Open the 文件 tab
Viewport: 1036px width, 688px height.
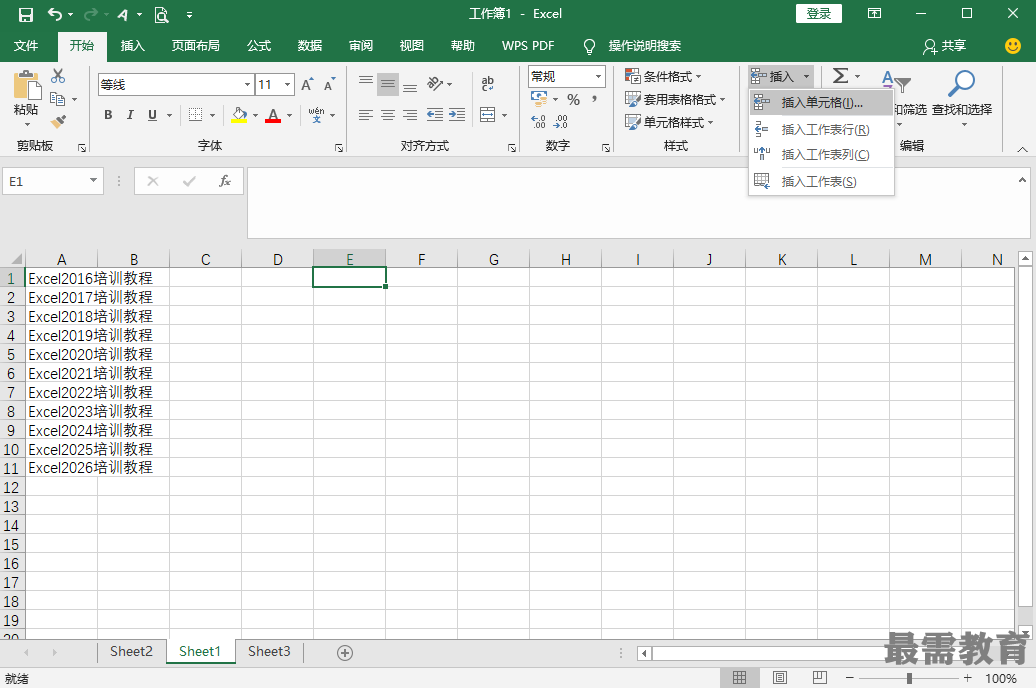(x=26, y=46)
